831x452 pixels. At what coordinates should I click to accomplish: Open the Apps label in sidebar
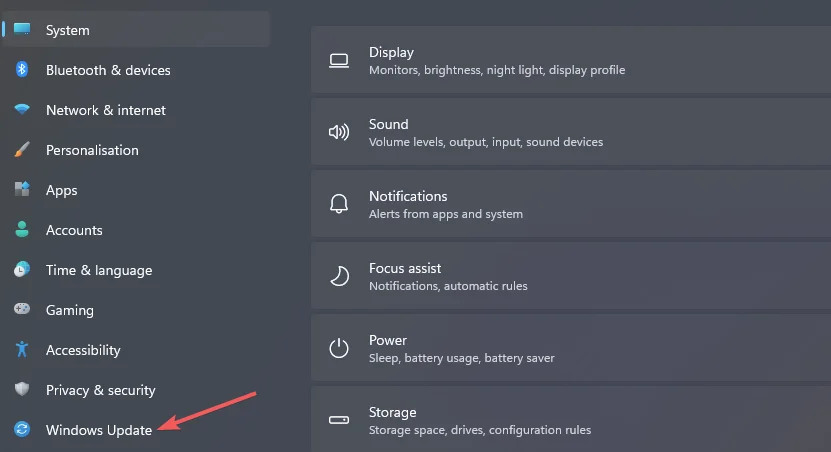(x=61, y=191)
